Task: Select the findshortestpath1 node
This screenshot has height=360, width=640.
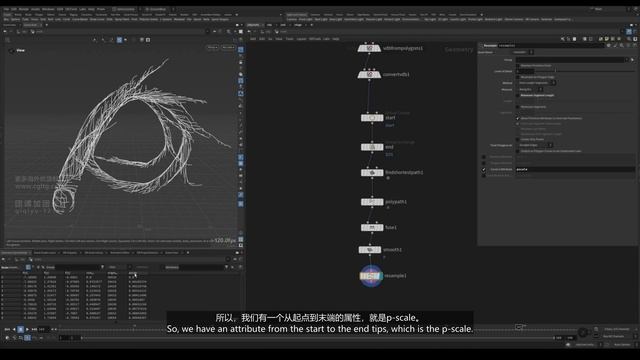Action: [372, 173]
